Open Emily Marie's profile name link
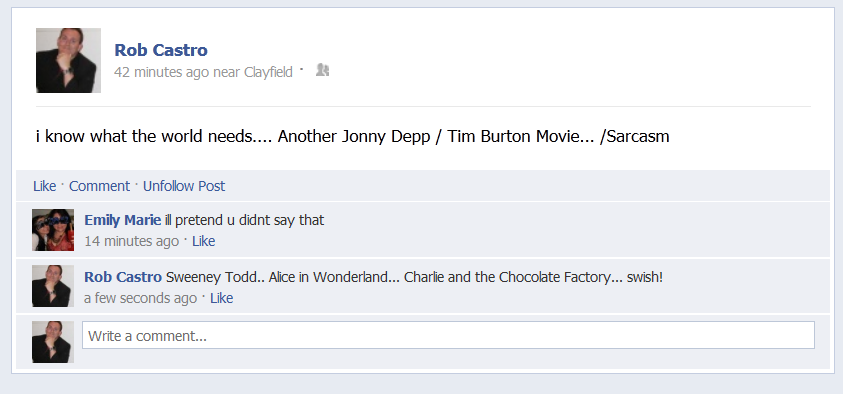The height and width of the screenshot is (394, 843). 123,220
